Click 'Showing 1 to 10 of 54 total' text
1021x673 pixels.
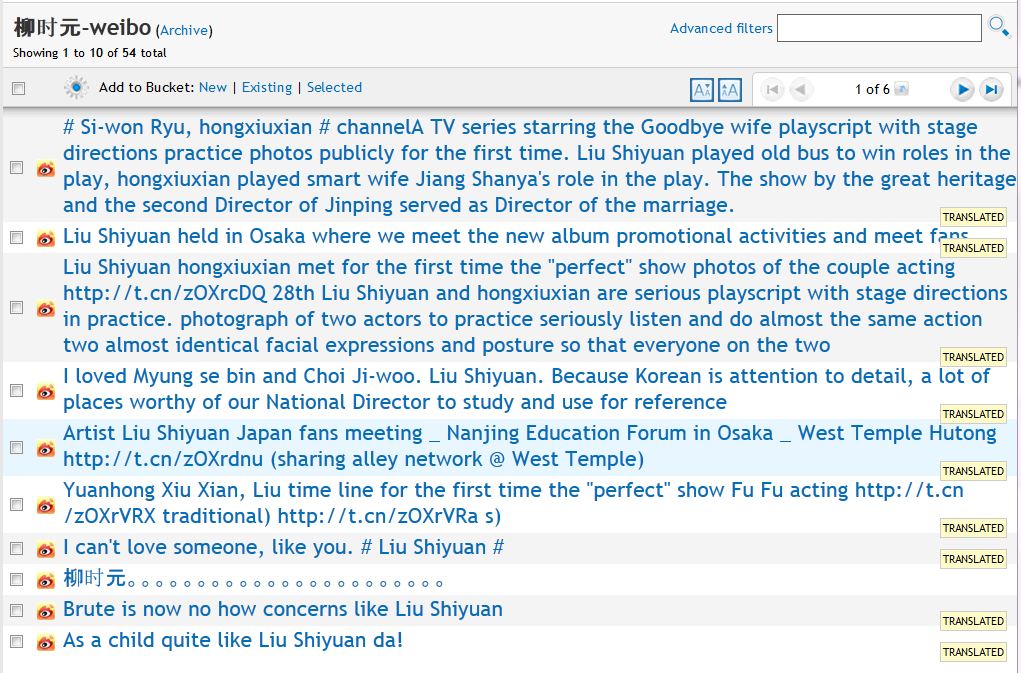(90, 53)
